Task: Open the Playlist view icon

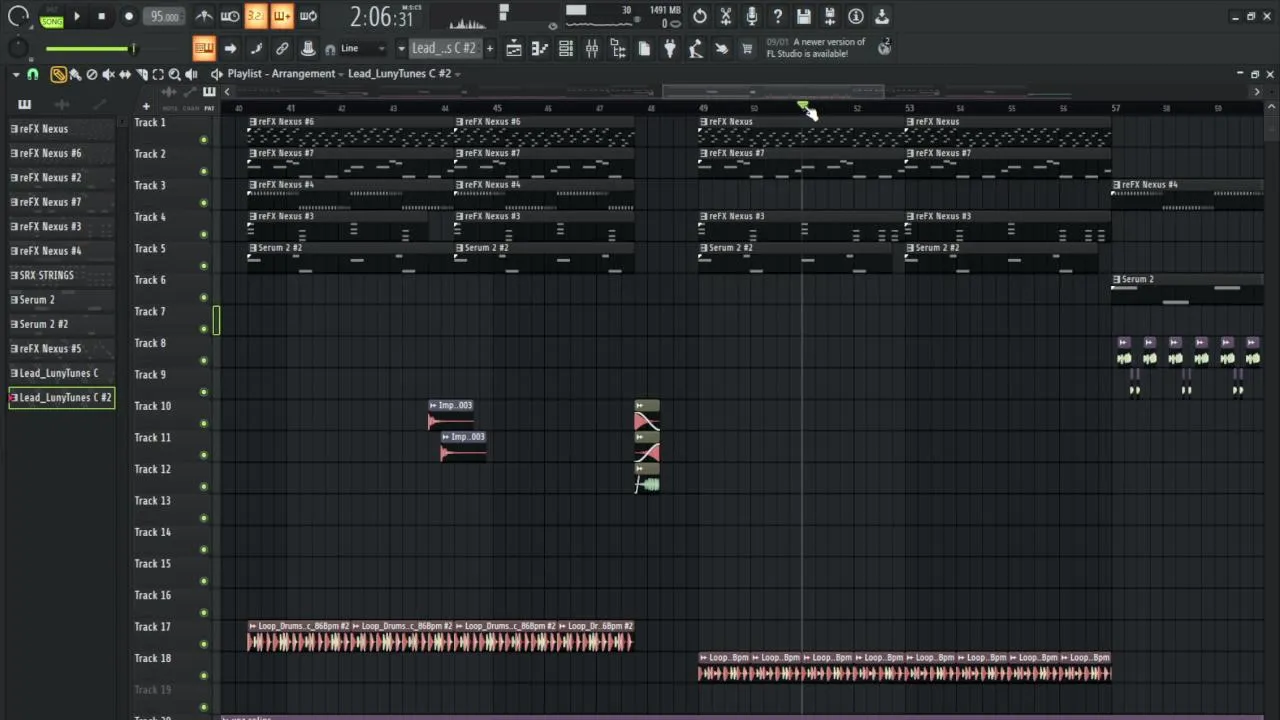Action: point(513,48)
